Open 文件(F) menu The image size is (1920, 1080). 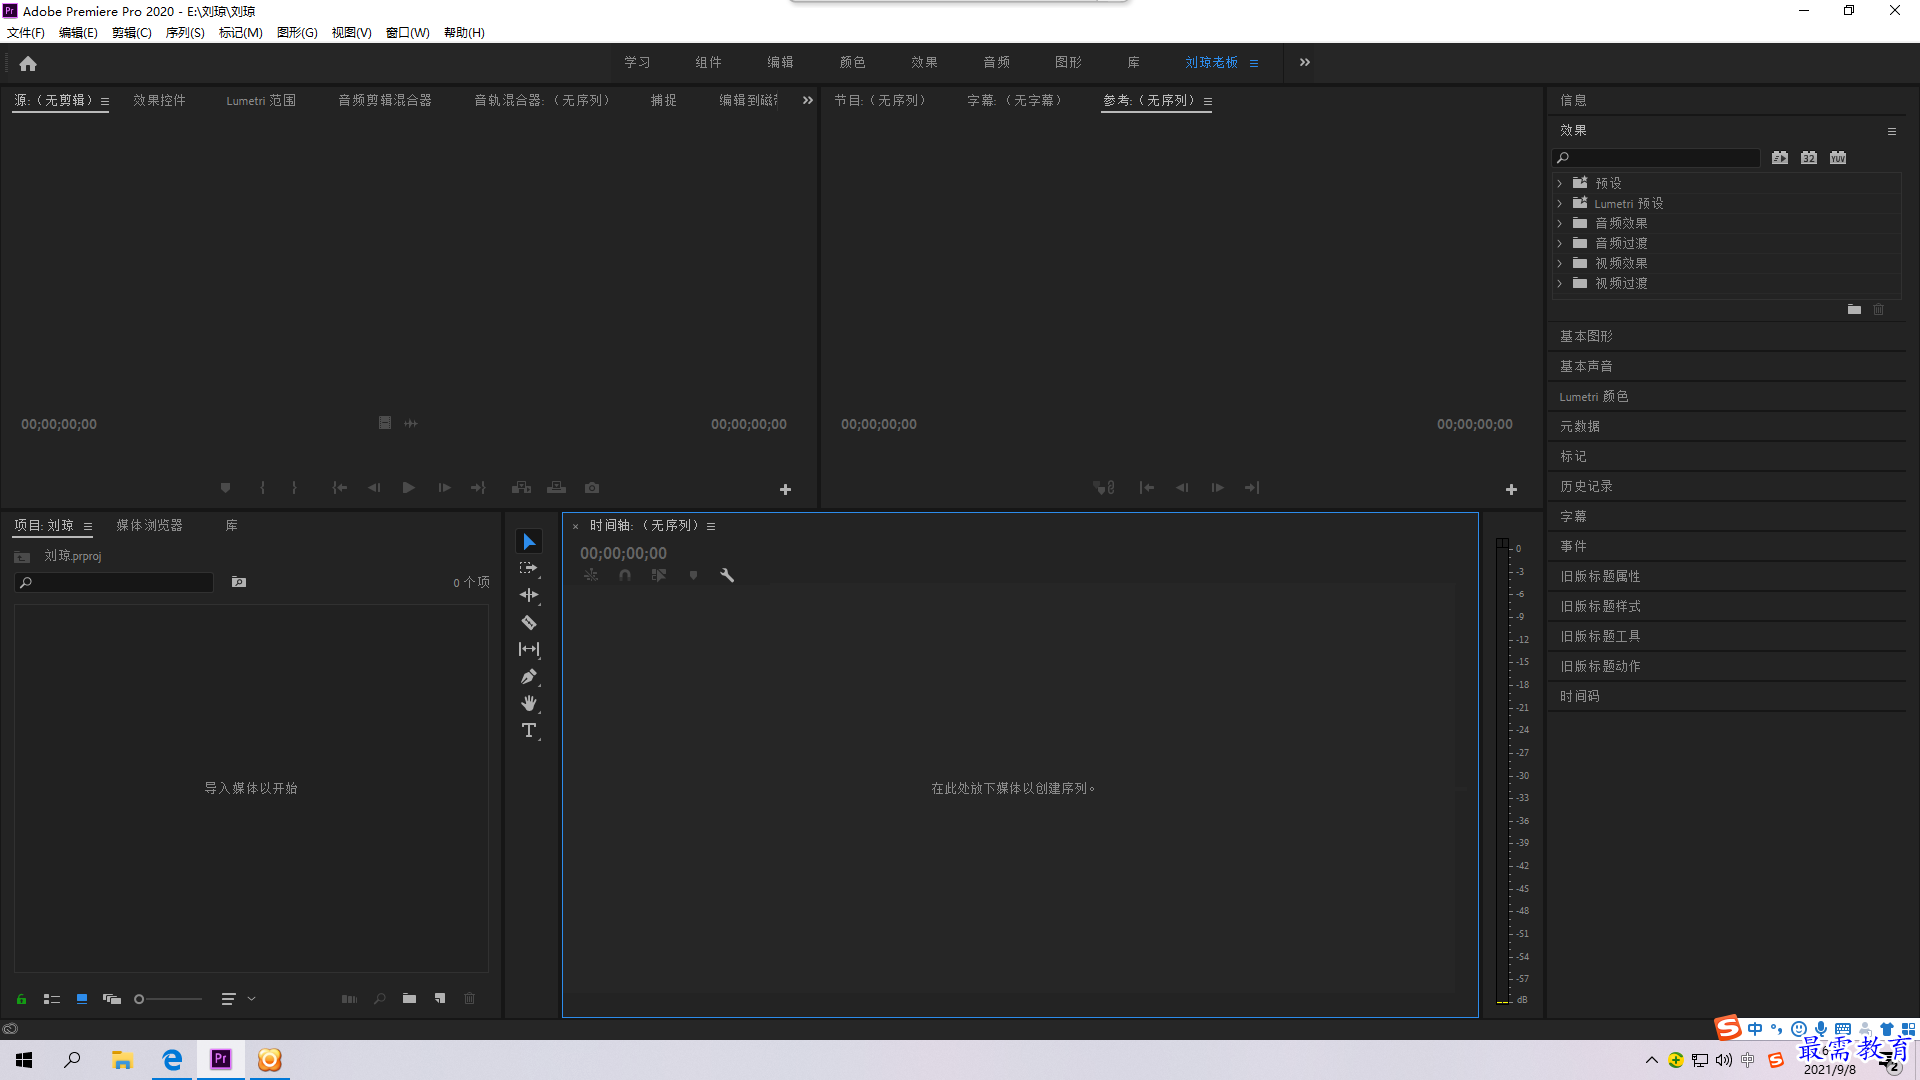(26, 33)
